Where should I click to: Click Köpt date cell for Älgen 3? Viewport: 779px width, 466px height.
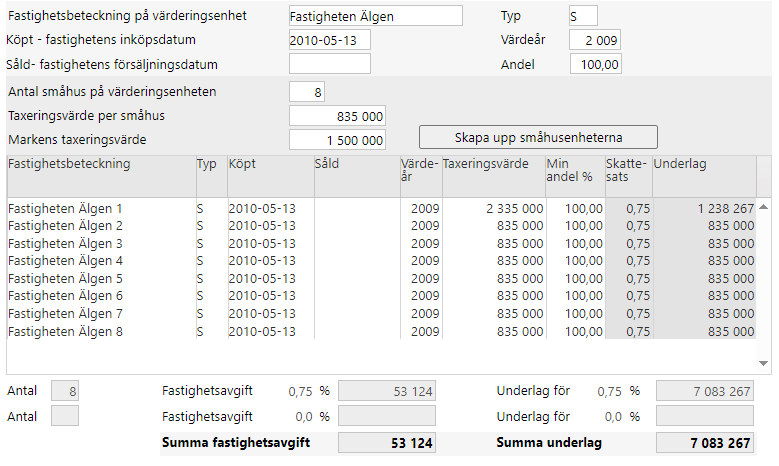pos(271,243)
